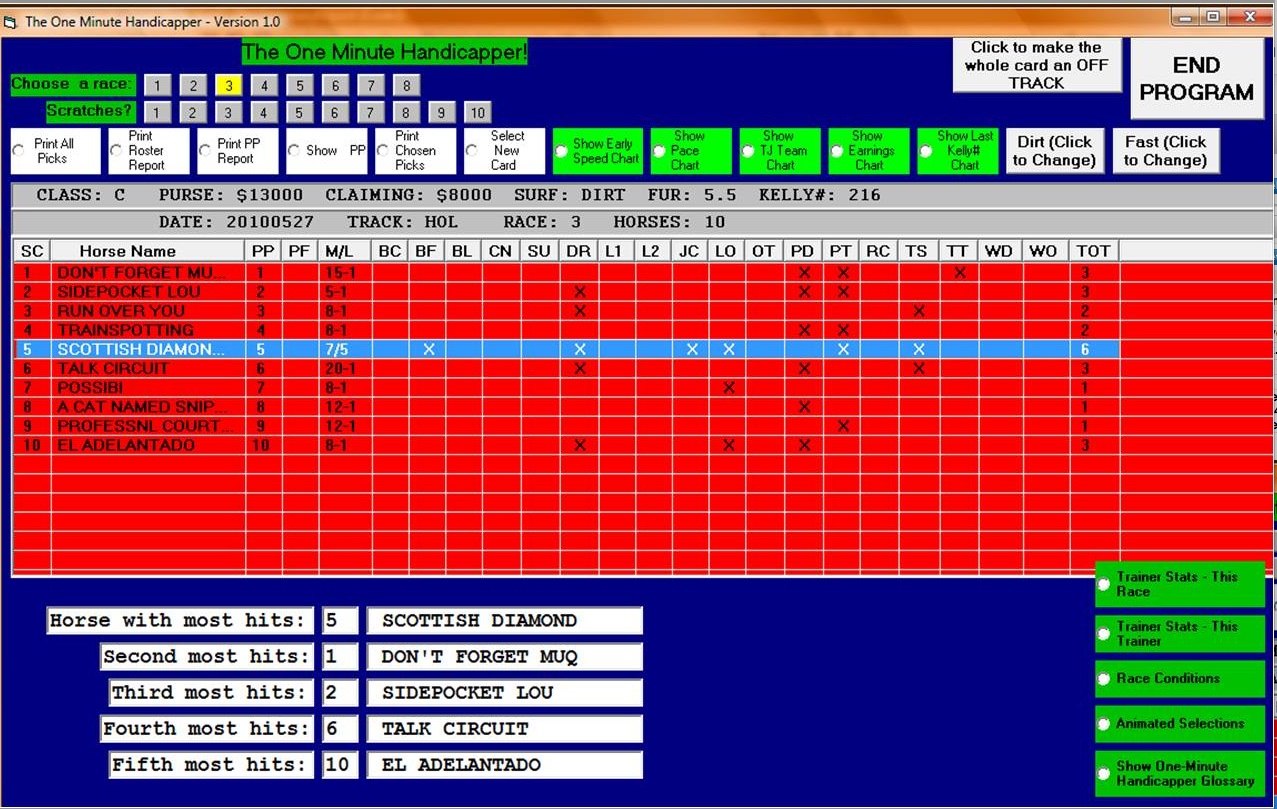Click the EL ADELANTADO fifth most hits field

(504, 764)
